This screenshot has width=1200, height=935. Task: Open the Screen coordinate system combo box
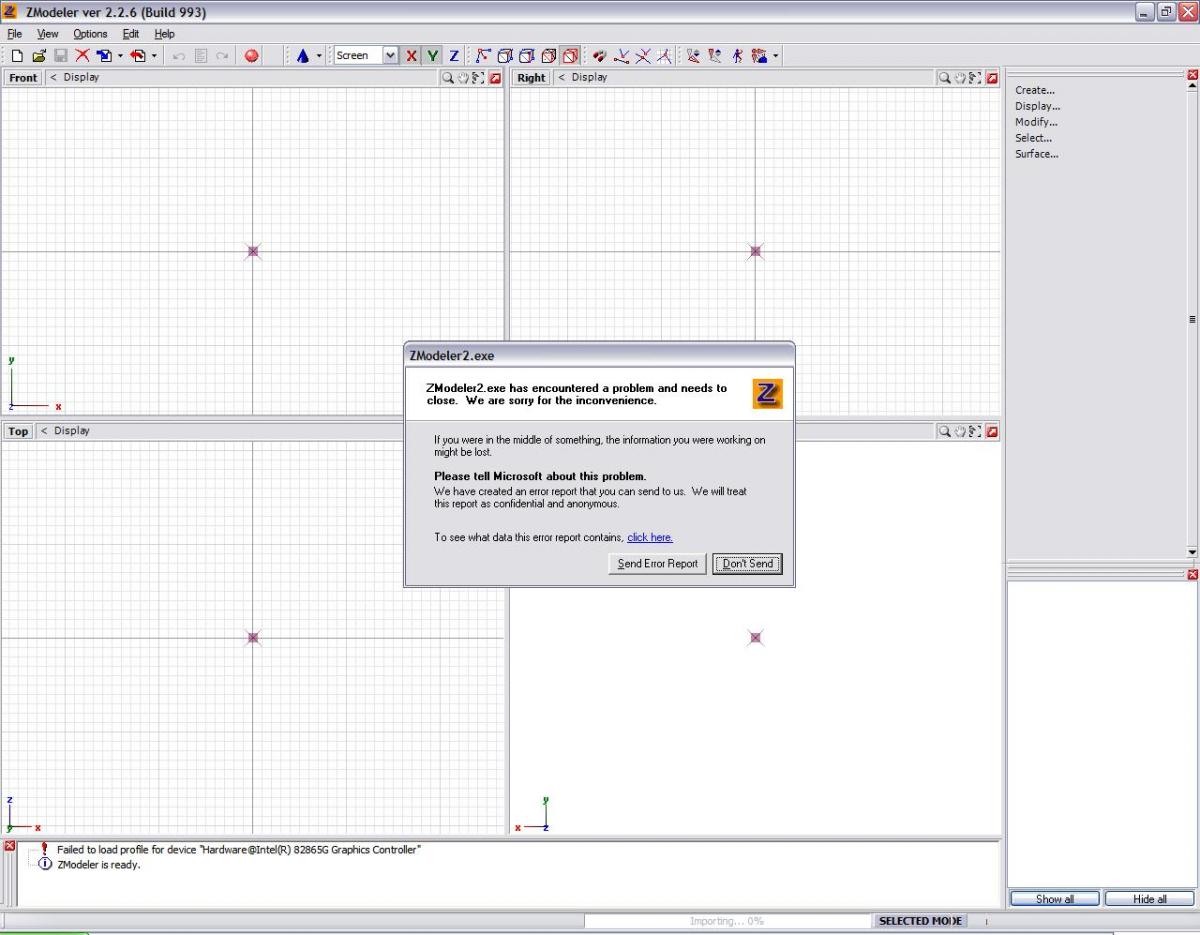366,56
